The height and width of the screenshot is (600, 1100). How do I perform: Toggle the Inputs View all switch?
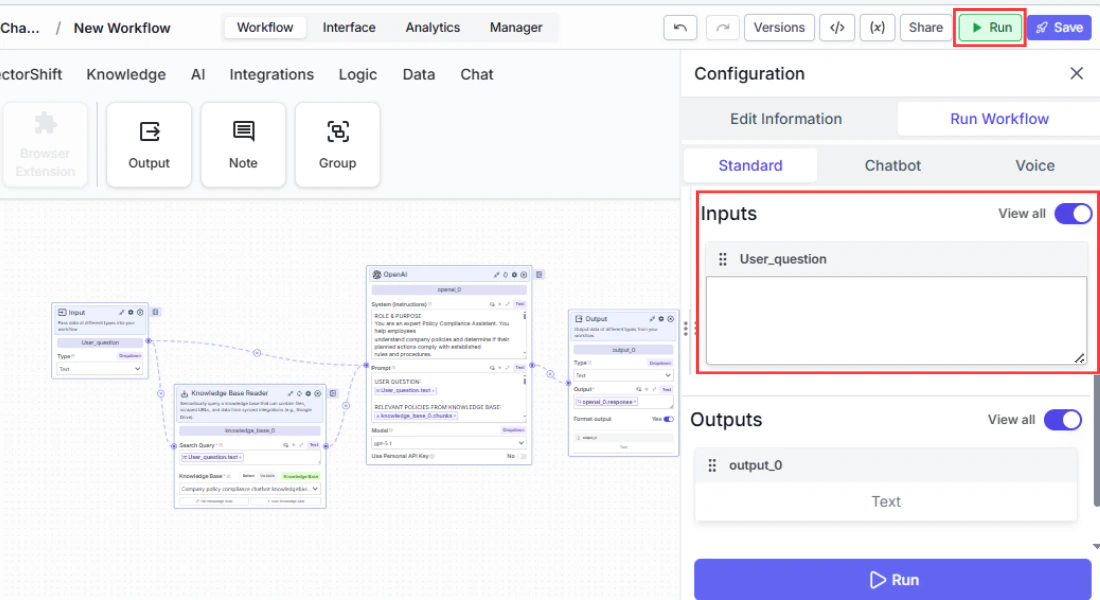(1073, 213)
